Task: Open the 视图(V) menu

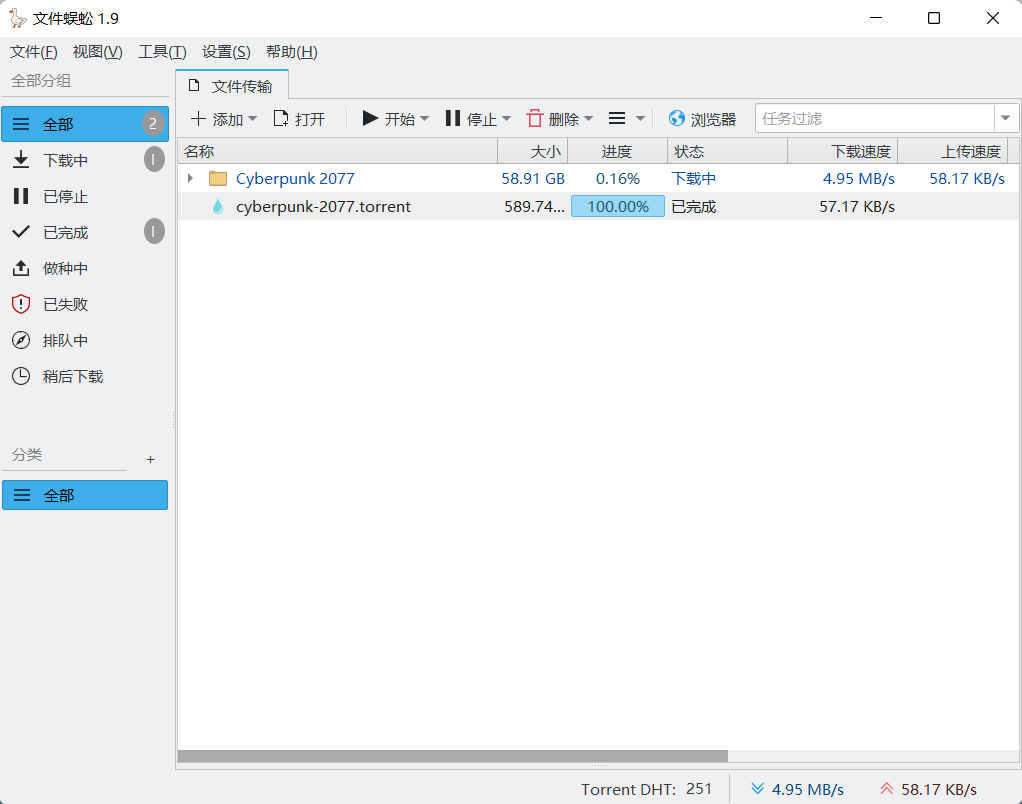Action: pos(98,51)
